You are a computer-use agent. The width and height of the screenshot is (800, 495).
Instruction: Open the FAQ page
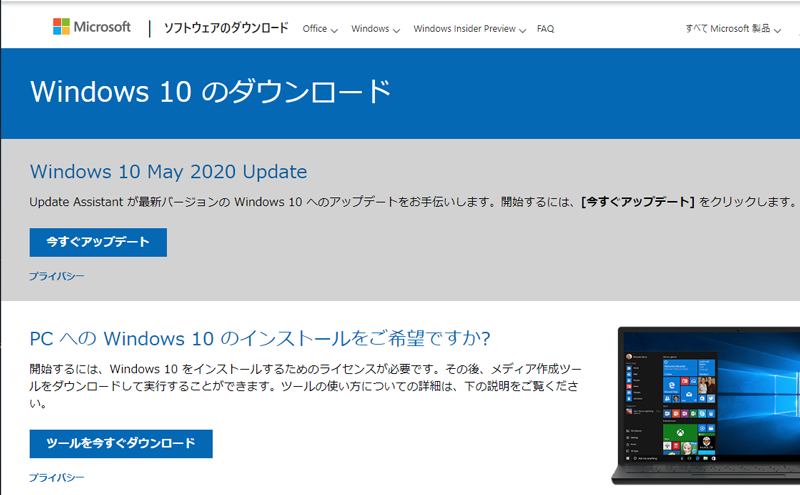545,29
